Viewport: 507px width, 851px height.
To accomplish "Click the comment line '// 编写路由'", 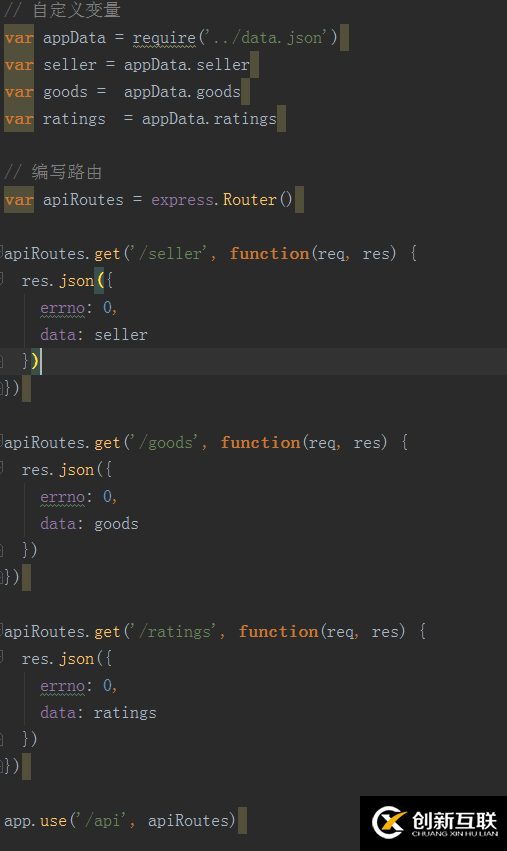I will point(53,172).
